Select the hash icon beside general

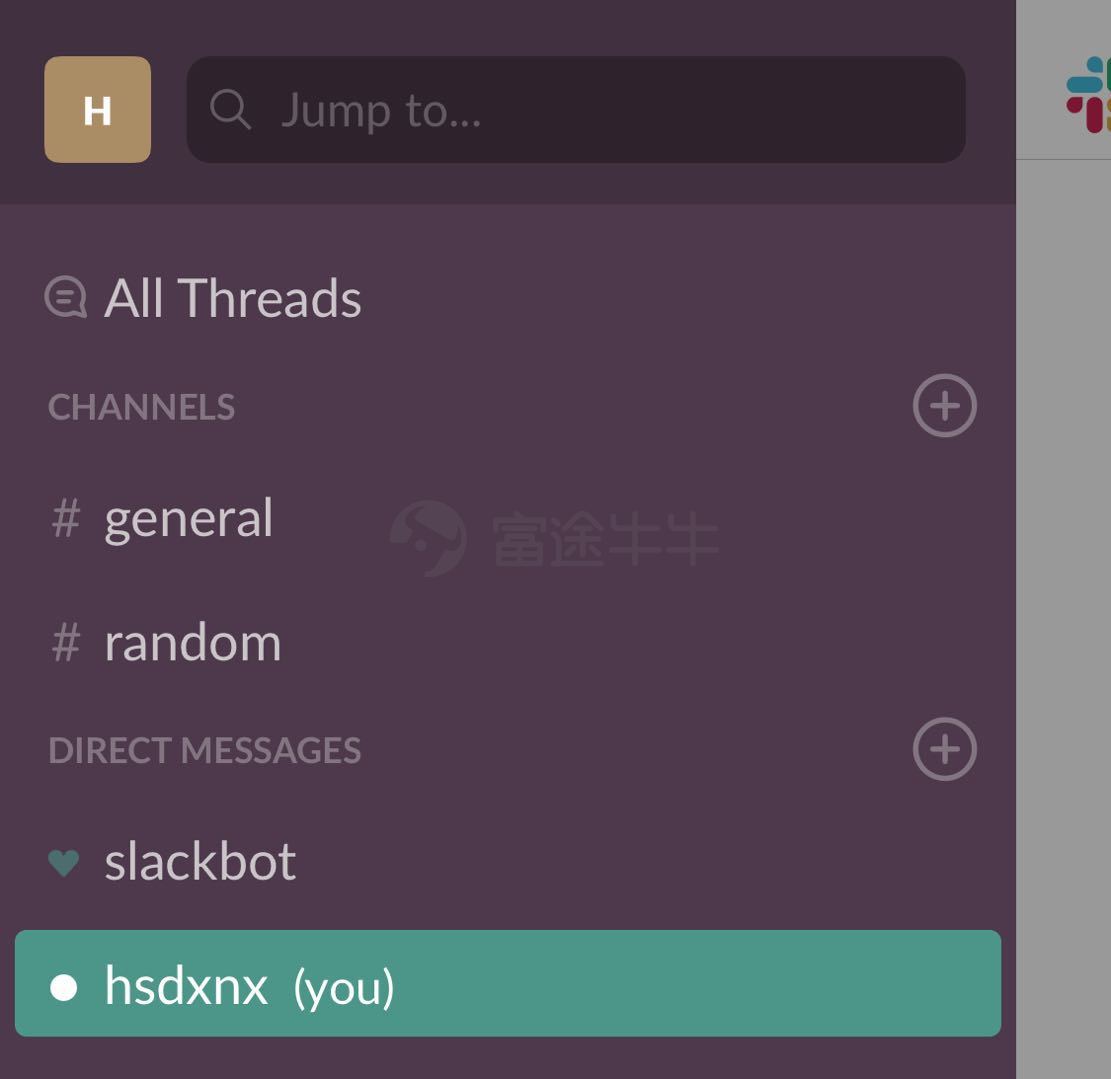(66, 518)
